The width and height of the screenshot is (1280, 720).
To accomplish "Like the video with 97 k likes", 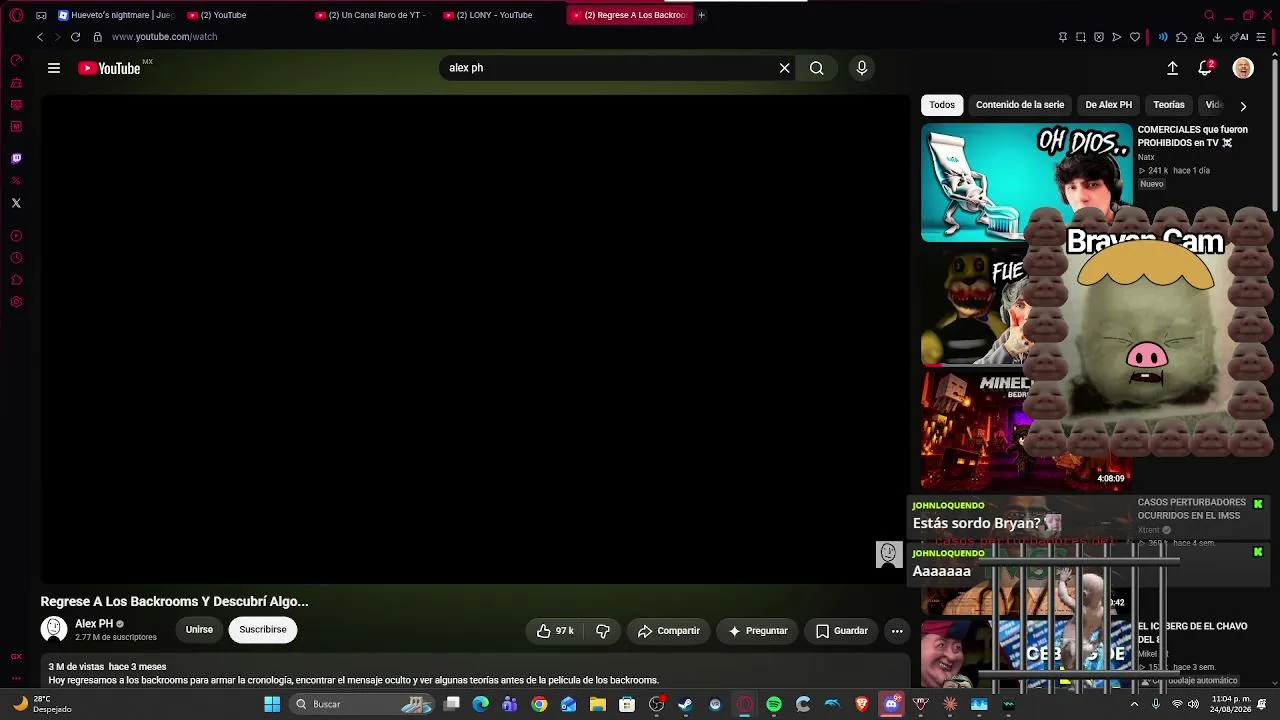I will pos(555,631).
